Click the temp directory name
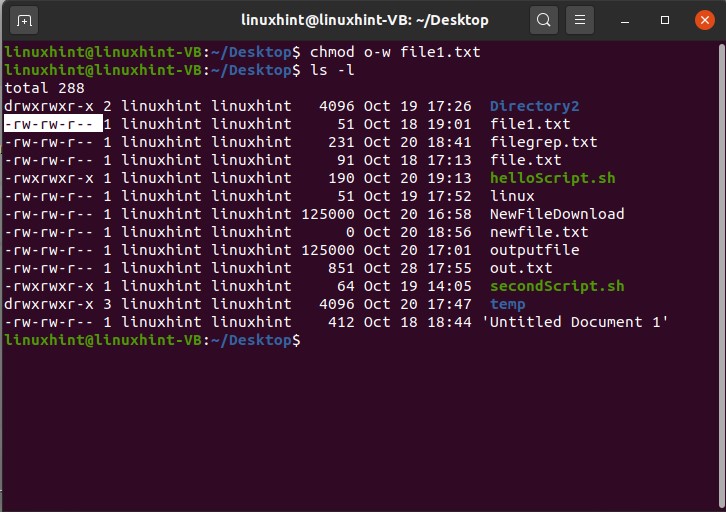The height and width of the screenshot is (512, 726). (x=507, y=304)
